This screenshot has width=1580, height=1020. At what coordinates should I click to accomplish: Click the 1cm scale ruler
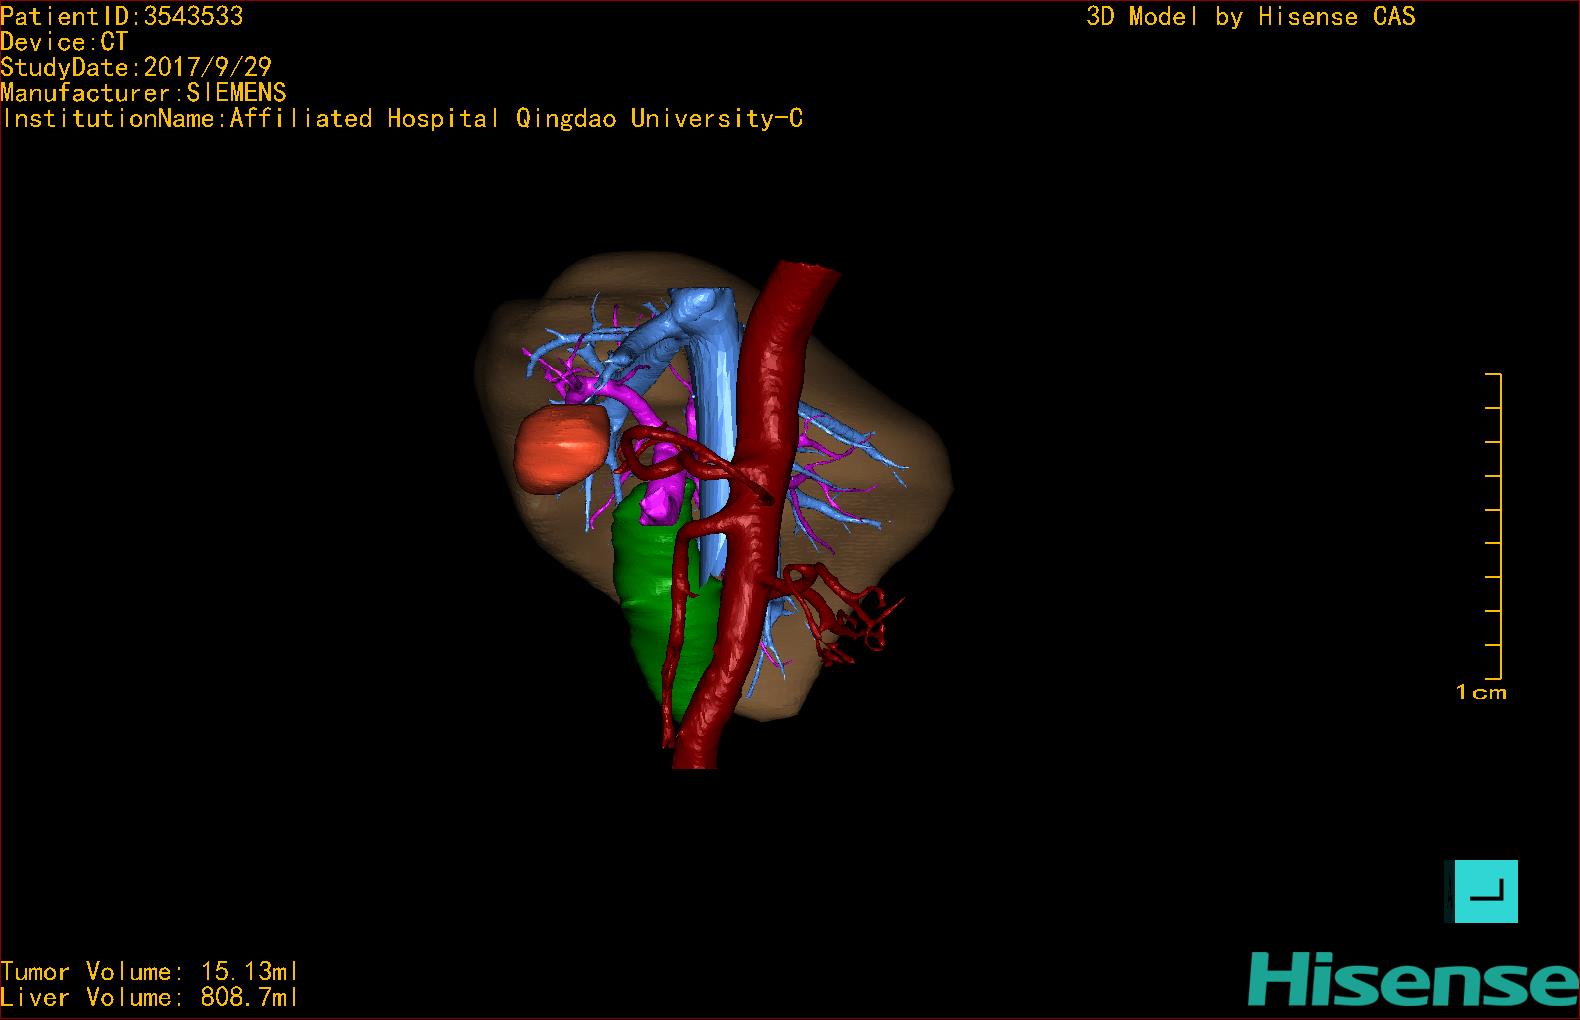(1493, 525)
